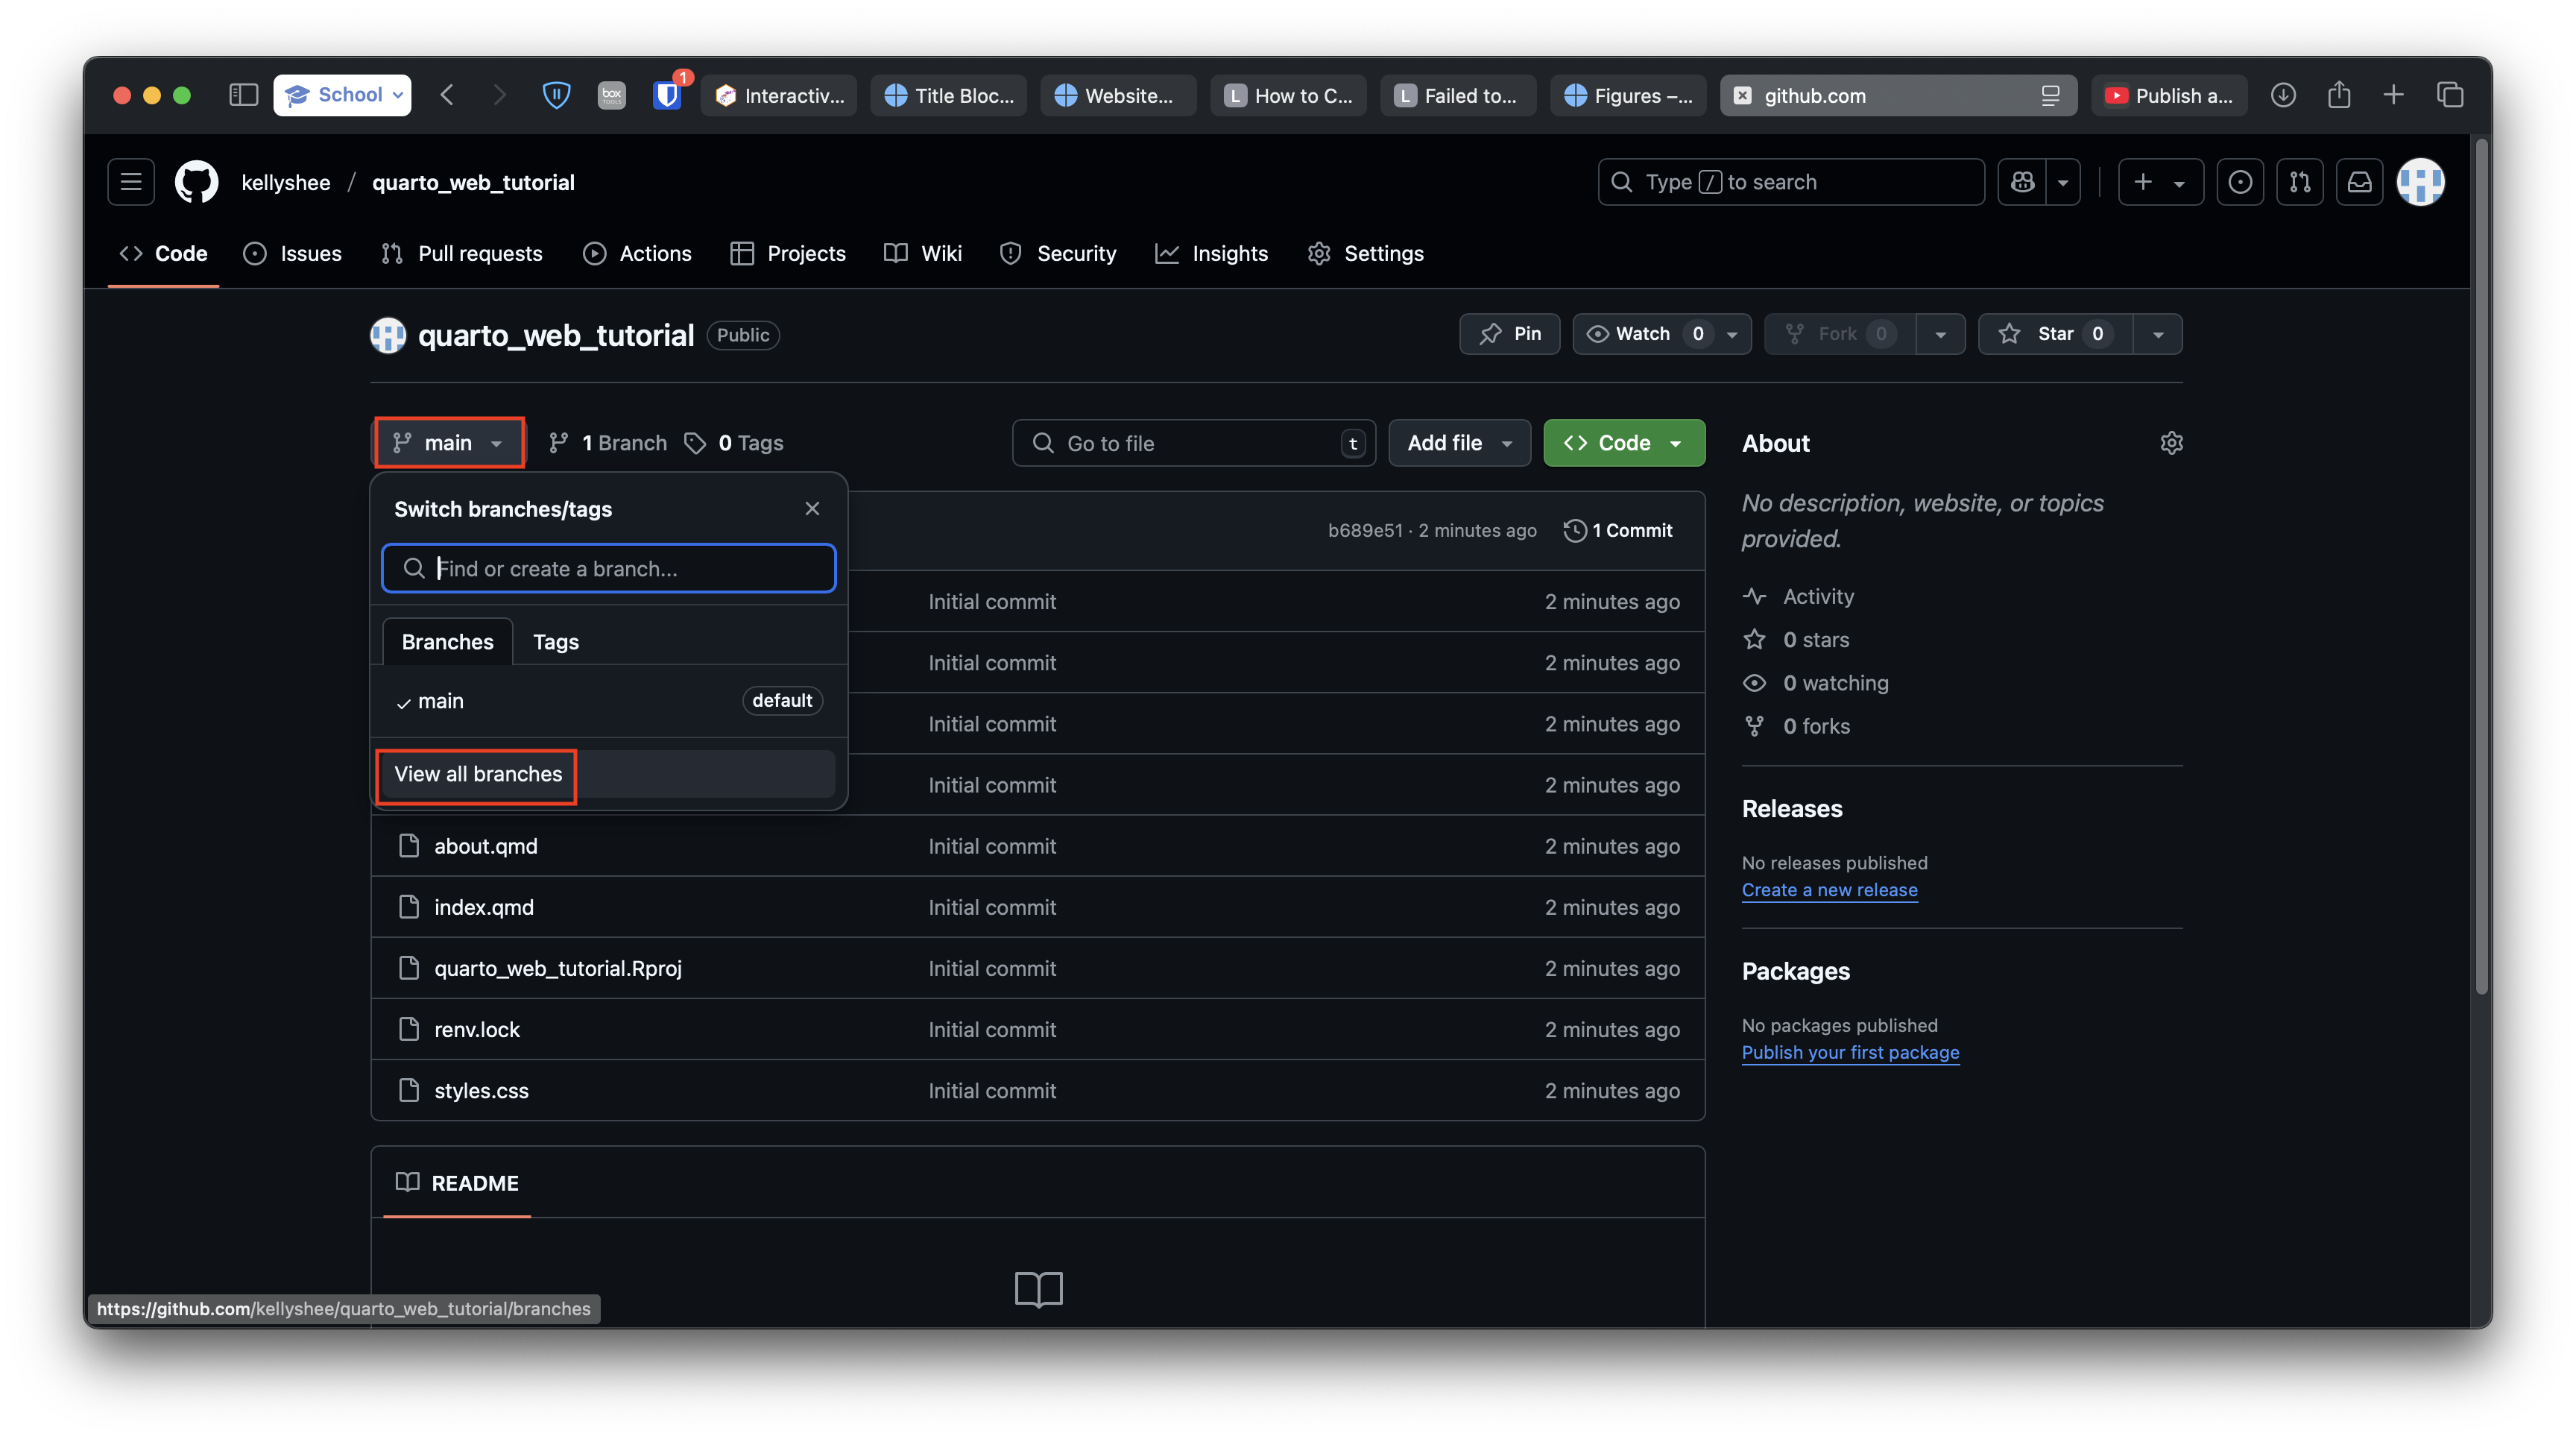
Task: Open the Insights tab
Action: pos(1212,254)
